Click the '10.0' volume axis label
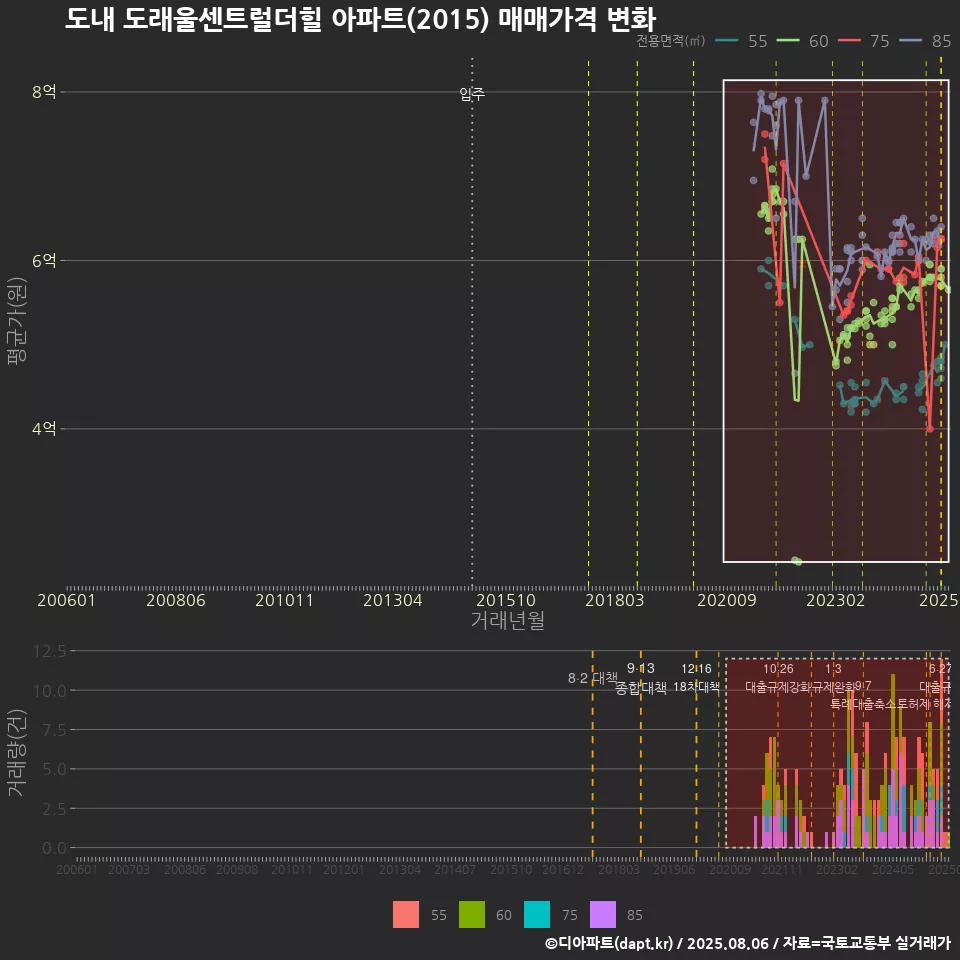 50,691
